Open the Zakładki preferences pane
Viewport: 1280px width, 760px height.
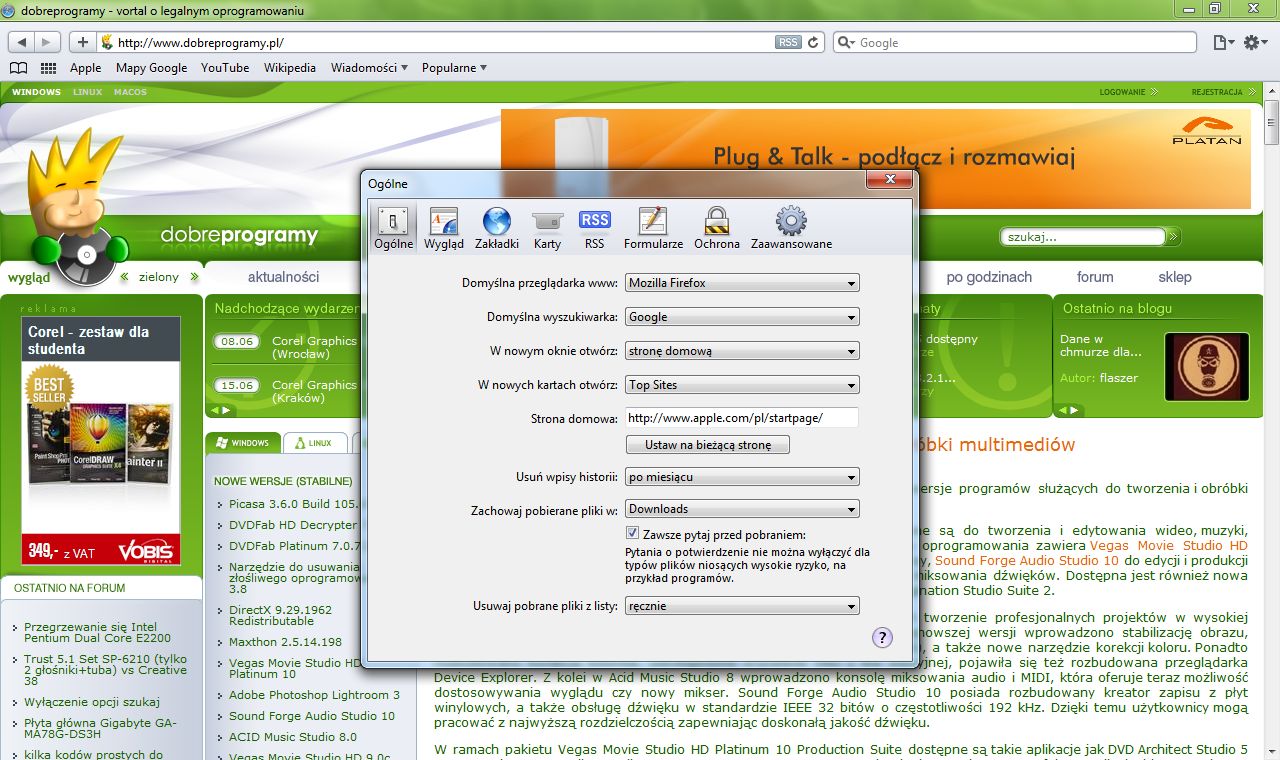(x=497, y=228)
